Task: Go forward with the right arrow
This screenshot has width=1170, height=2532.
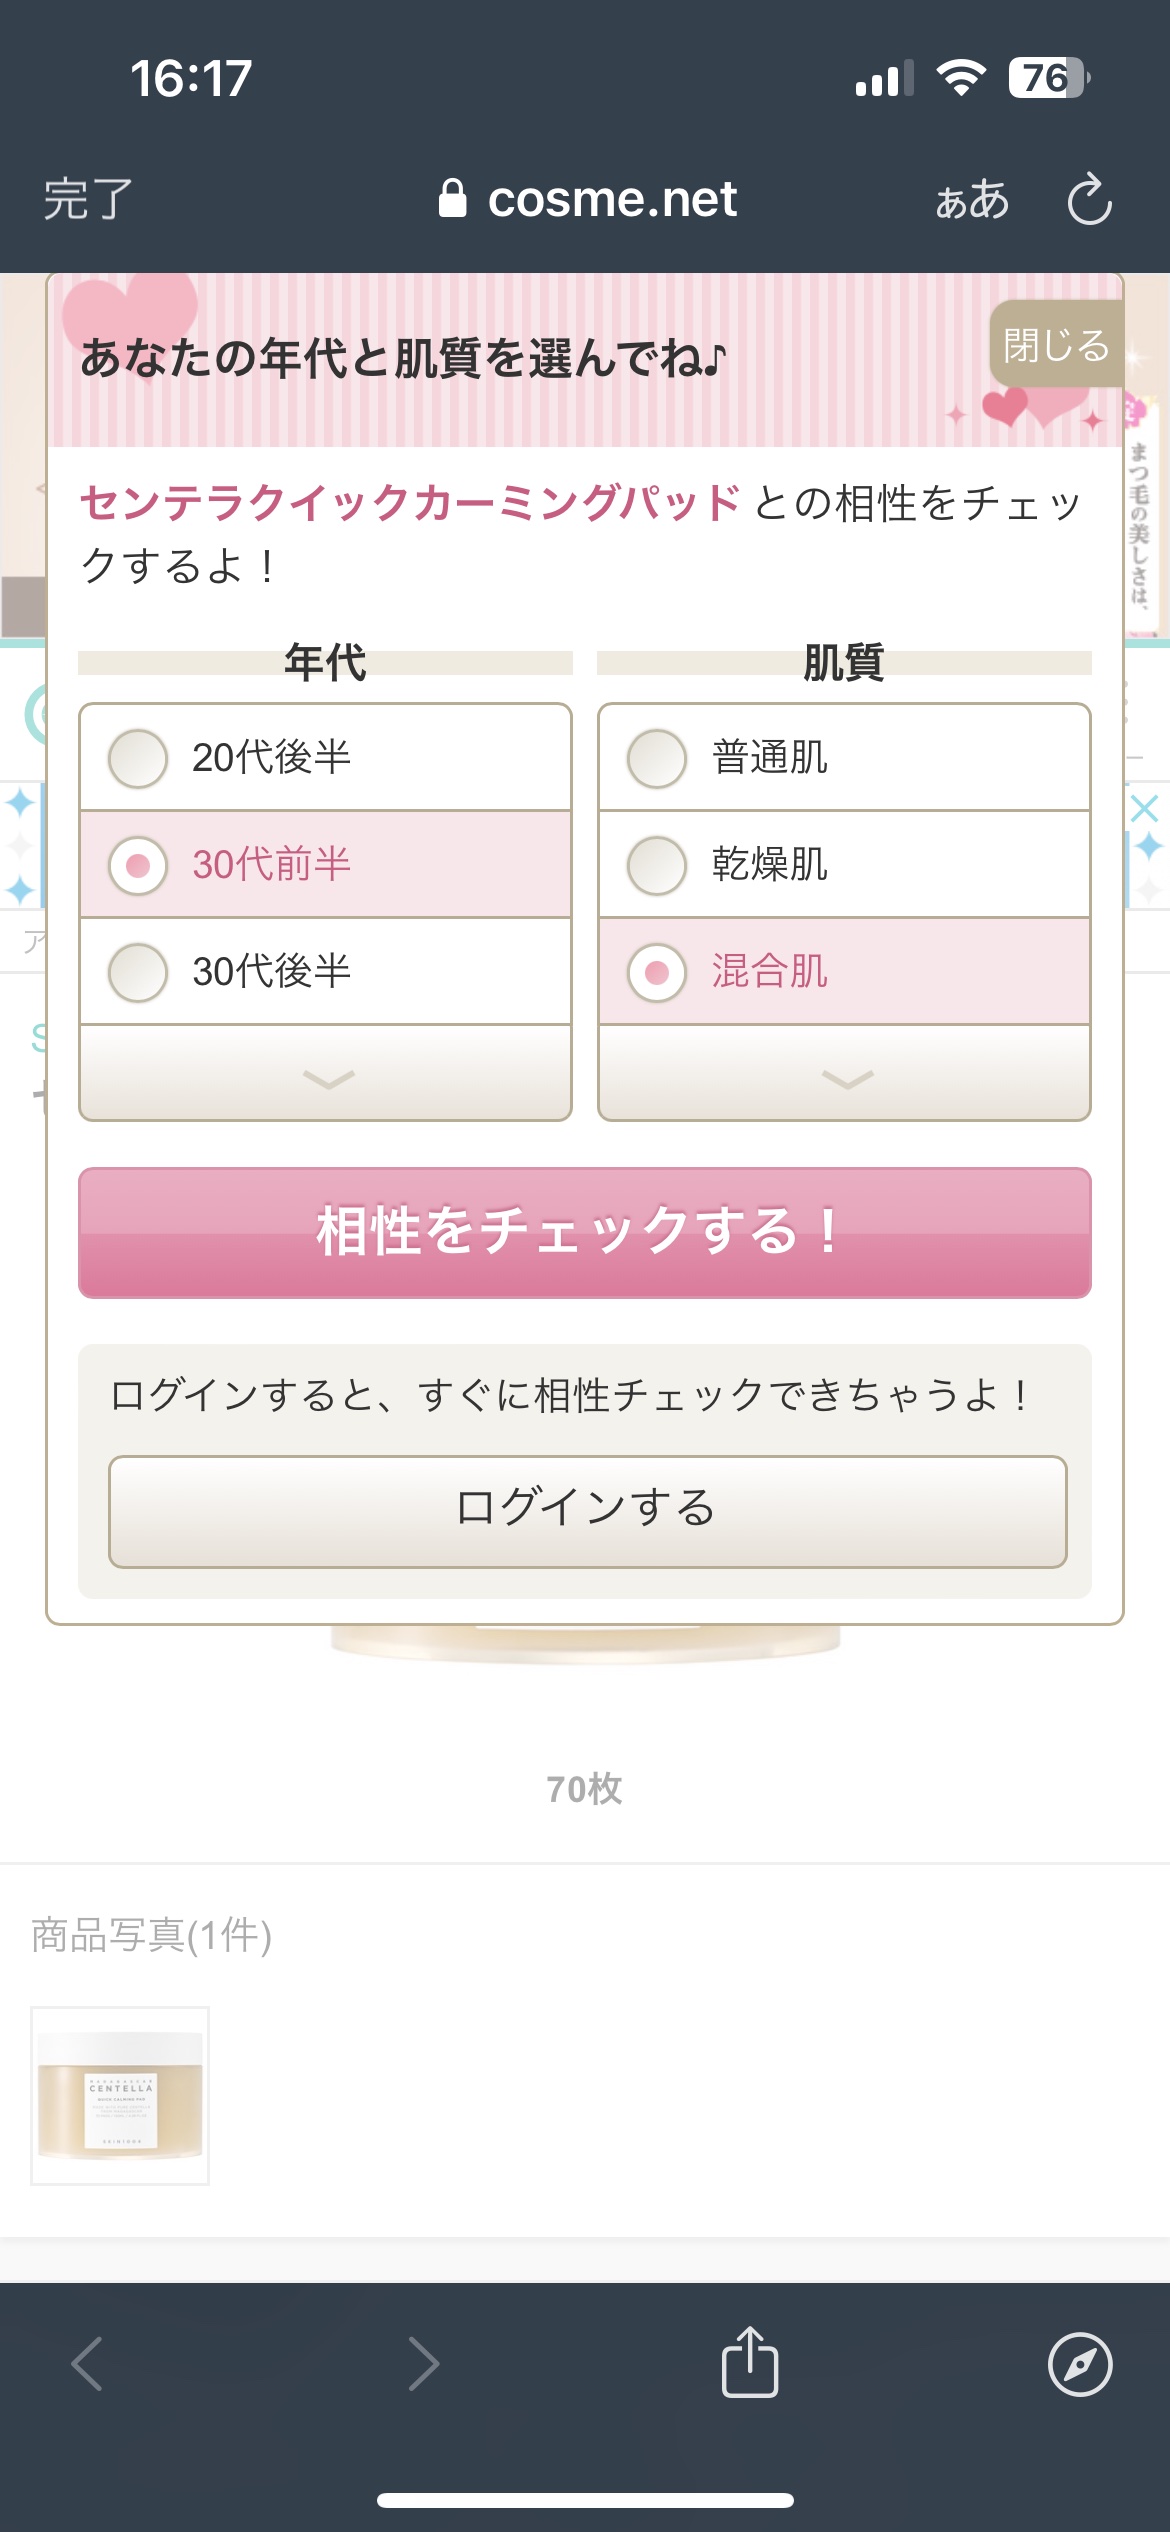Action: pos(424,2364)
